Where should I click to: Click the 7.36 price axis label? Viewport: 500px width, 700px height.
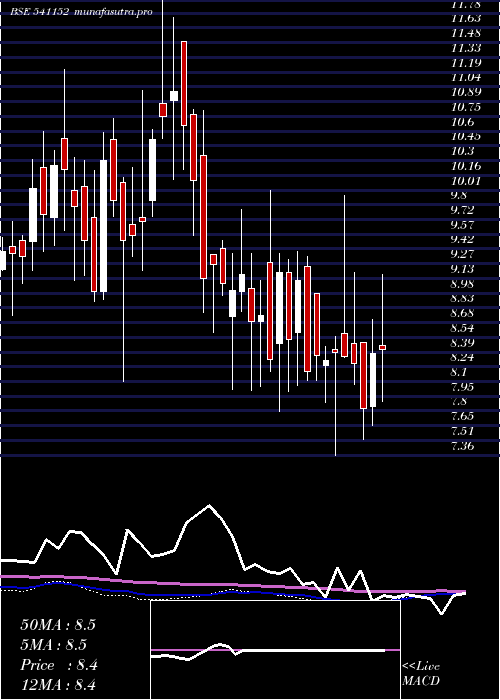(x=462, y=446)
